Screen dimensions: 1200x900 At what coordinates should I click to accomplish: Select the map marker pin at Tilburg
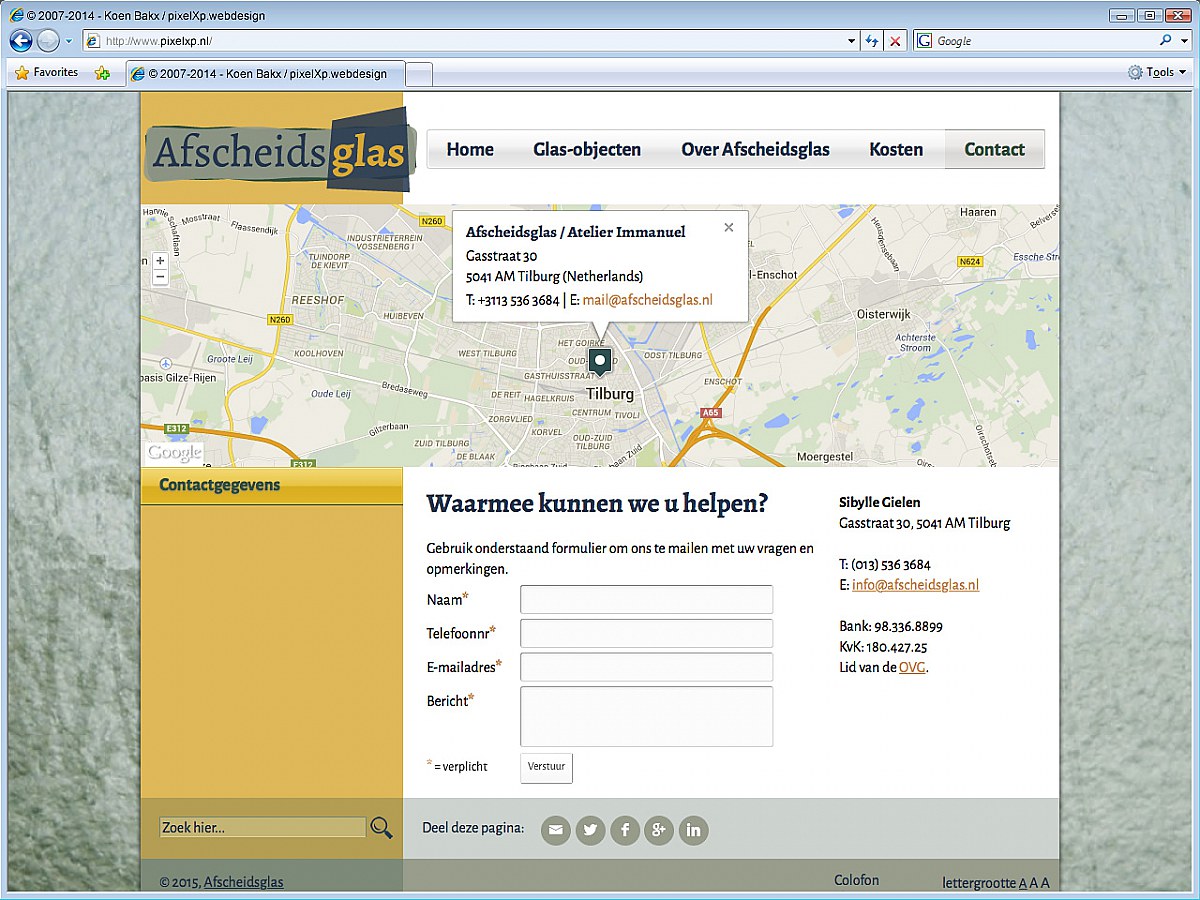click(x=599, y=362)
